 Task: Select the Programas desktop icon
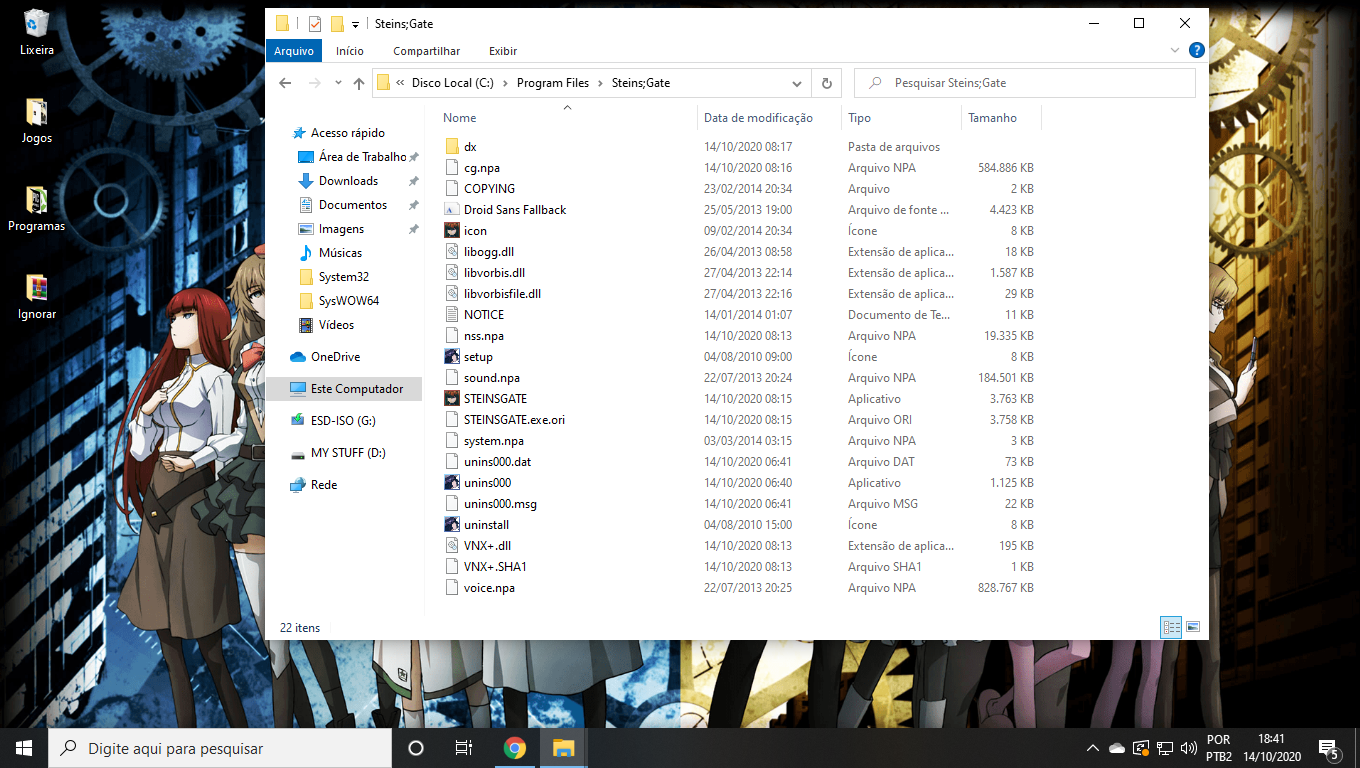37,209
